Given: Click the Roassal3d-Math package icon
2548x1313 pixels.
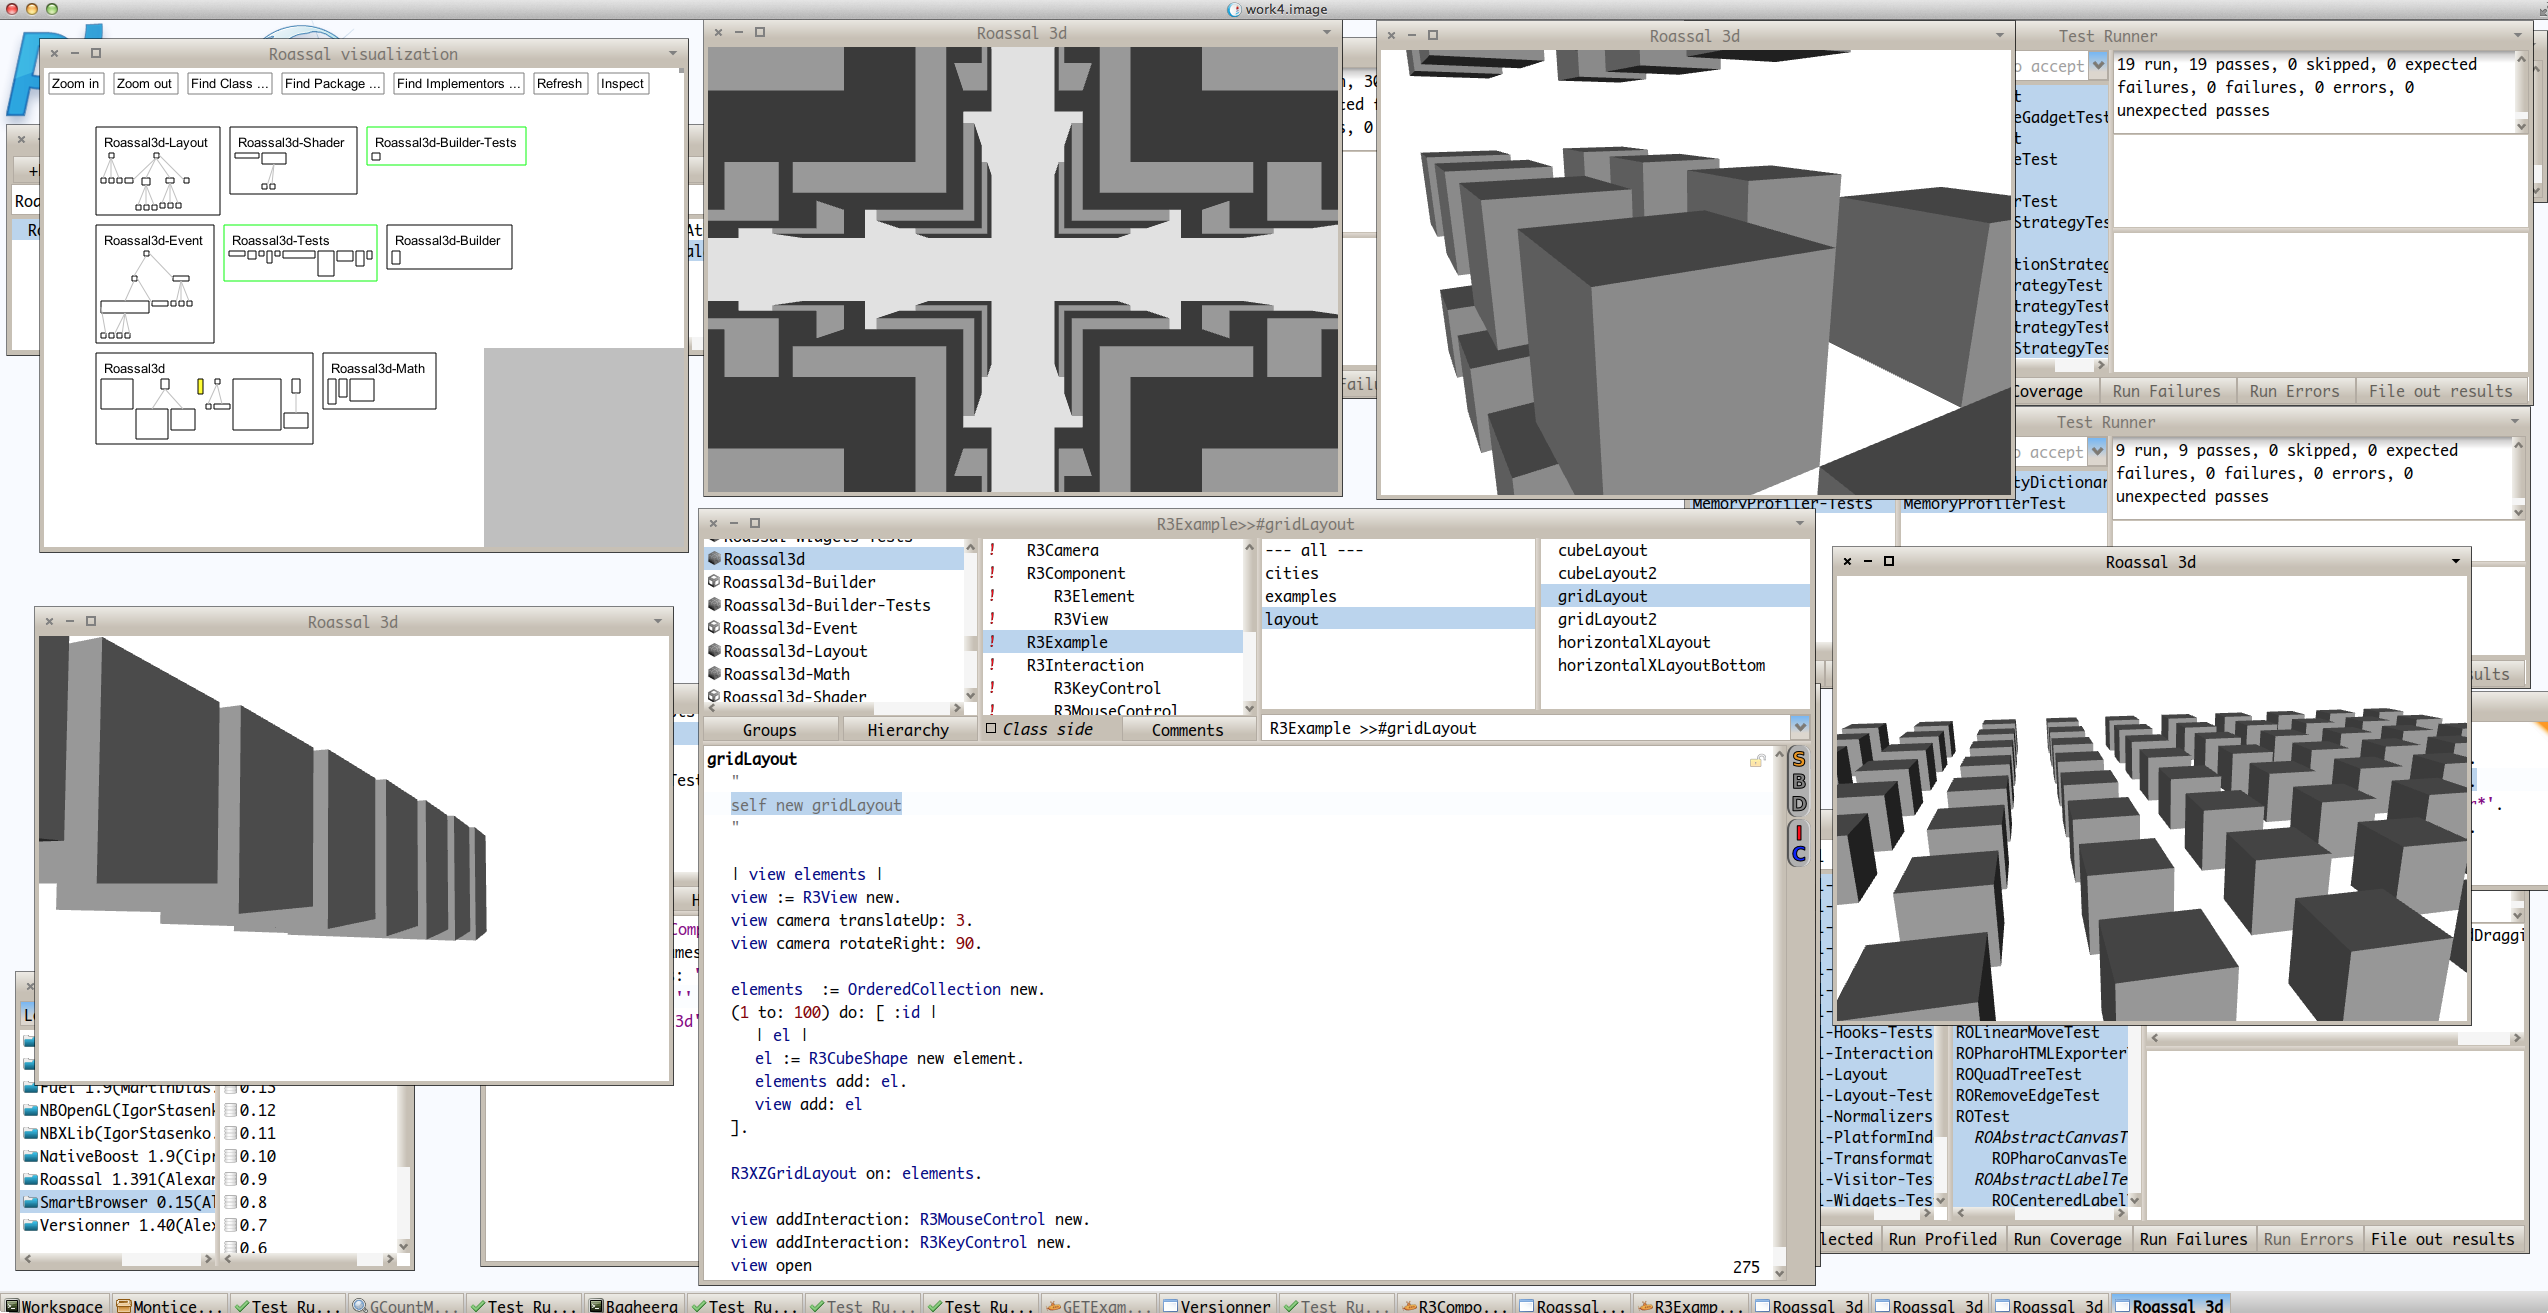Looking at the screenshot, I should pos(714,674).
